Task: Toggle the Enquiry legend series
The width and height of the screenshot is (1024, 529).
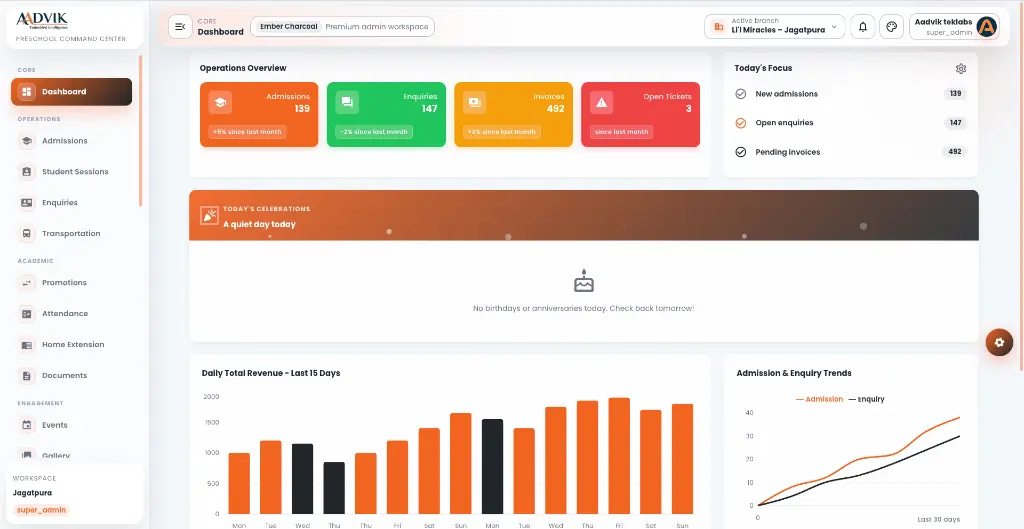Action: point(866,399)
